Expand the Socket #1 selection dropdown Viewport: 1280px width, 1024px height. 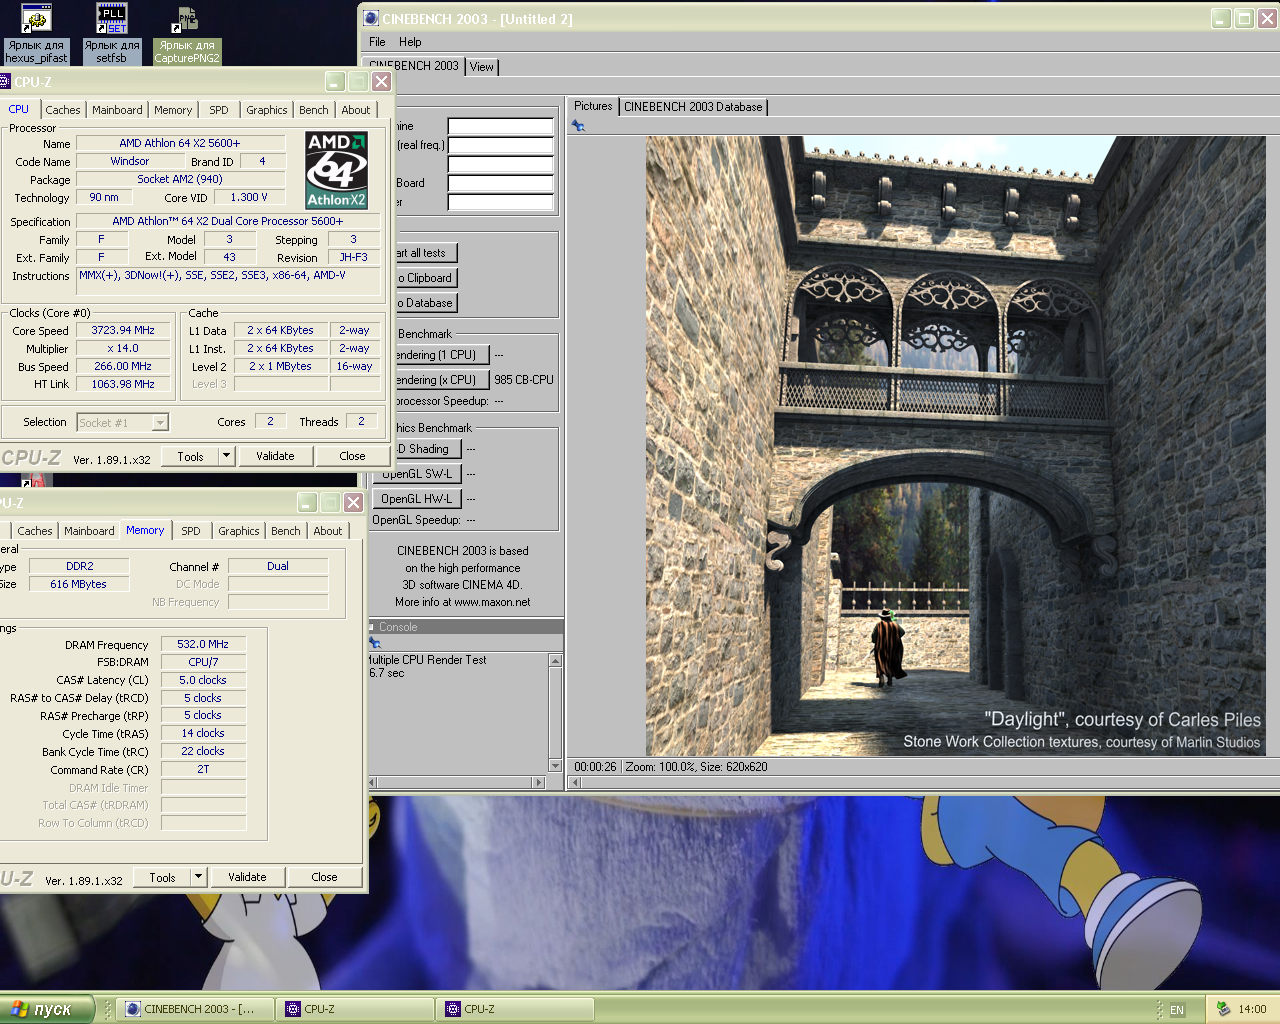click(160, 423)
